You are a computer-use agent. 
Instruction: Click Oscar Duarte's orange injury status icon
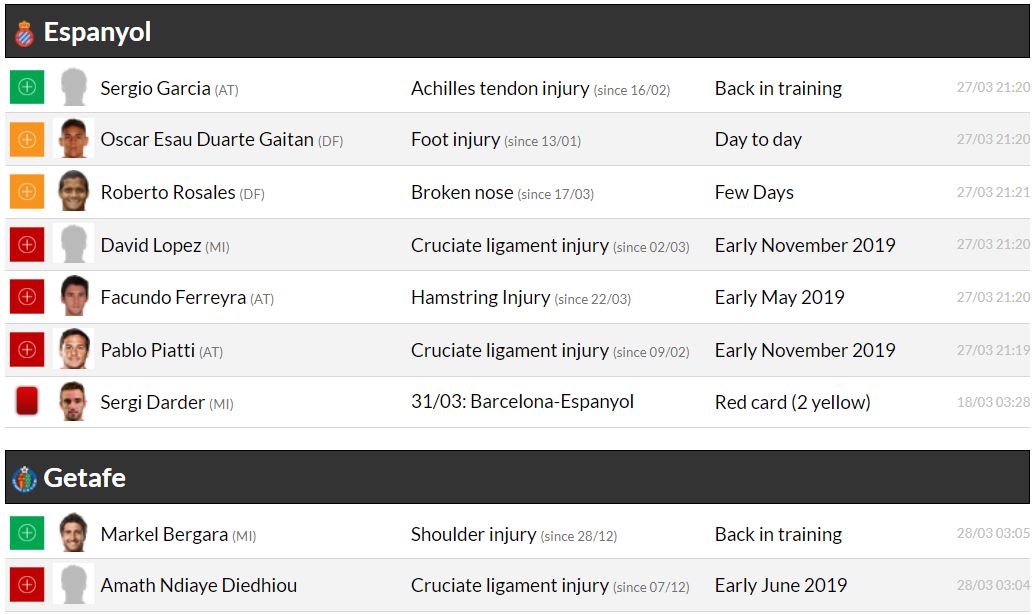[x=27, y=140]
